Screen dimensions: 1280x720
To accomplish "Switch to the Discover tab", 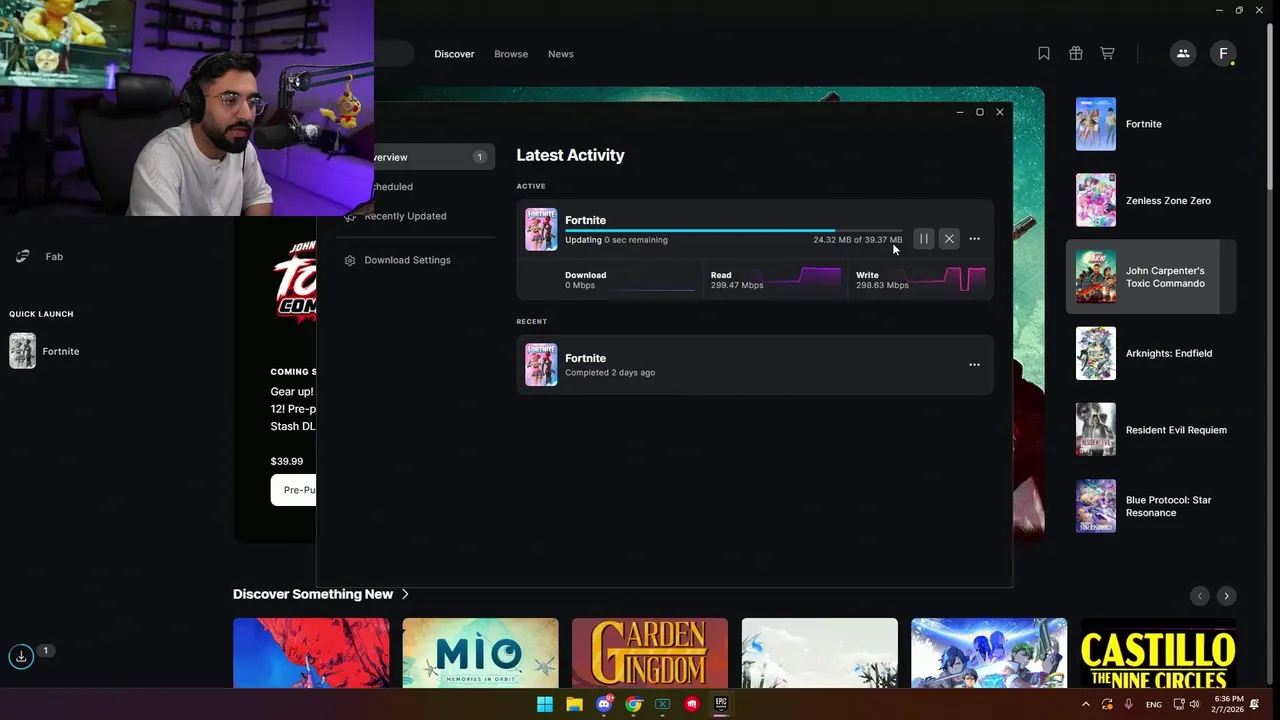I will tap(454, 54).
